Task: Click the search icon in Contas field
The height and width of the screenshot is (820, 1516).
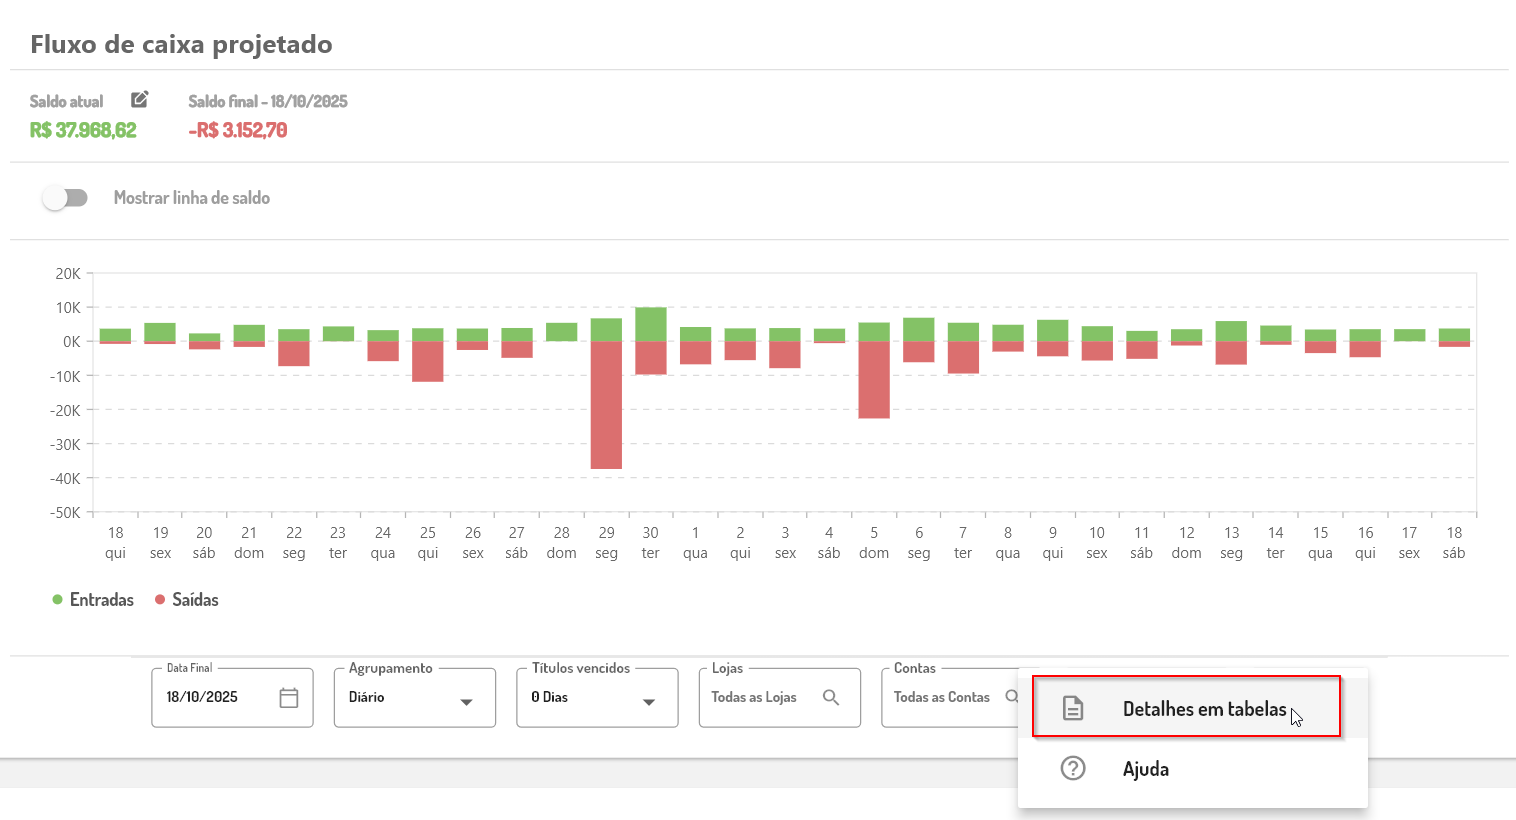Action: coord(1011,697)
